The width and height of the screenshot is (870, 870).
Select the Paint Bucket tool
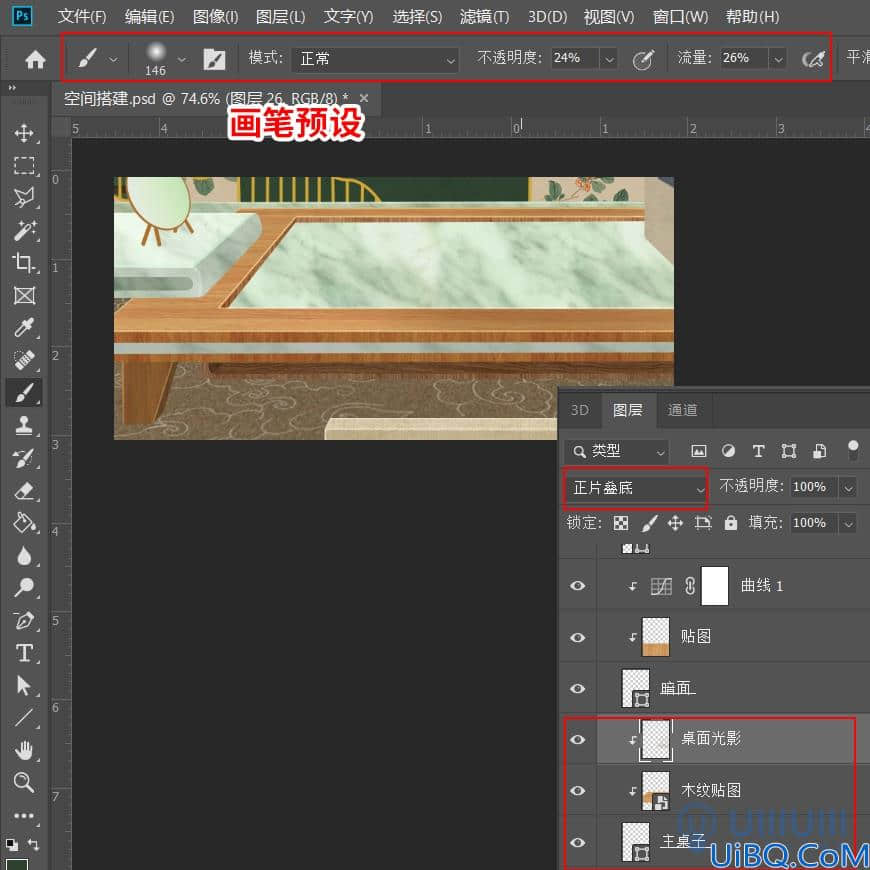[24, 523]
